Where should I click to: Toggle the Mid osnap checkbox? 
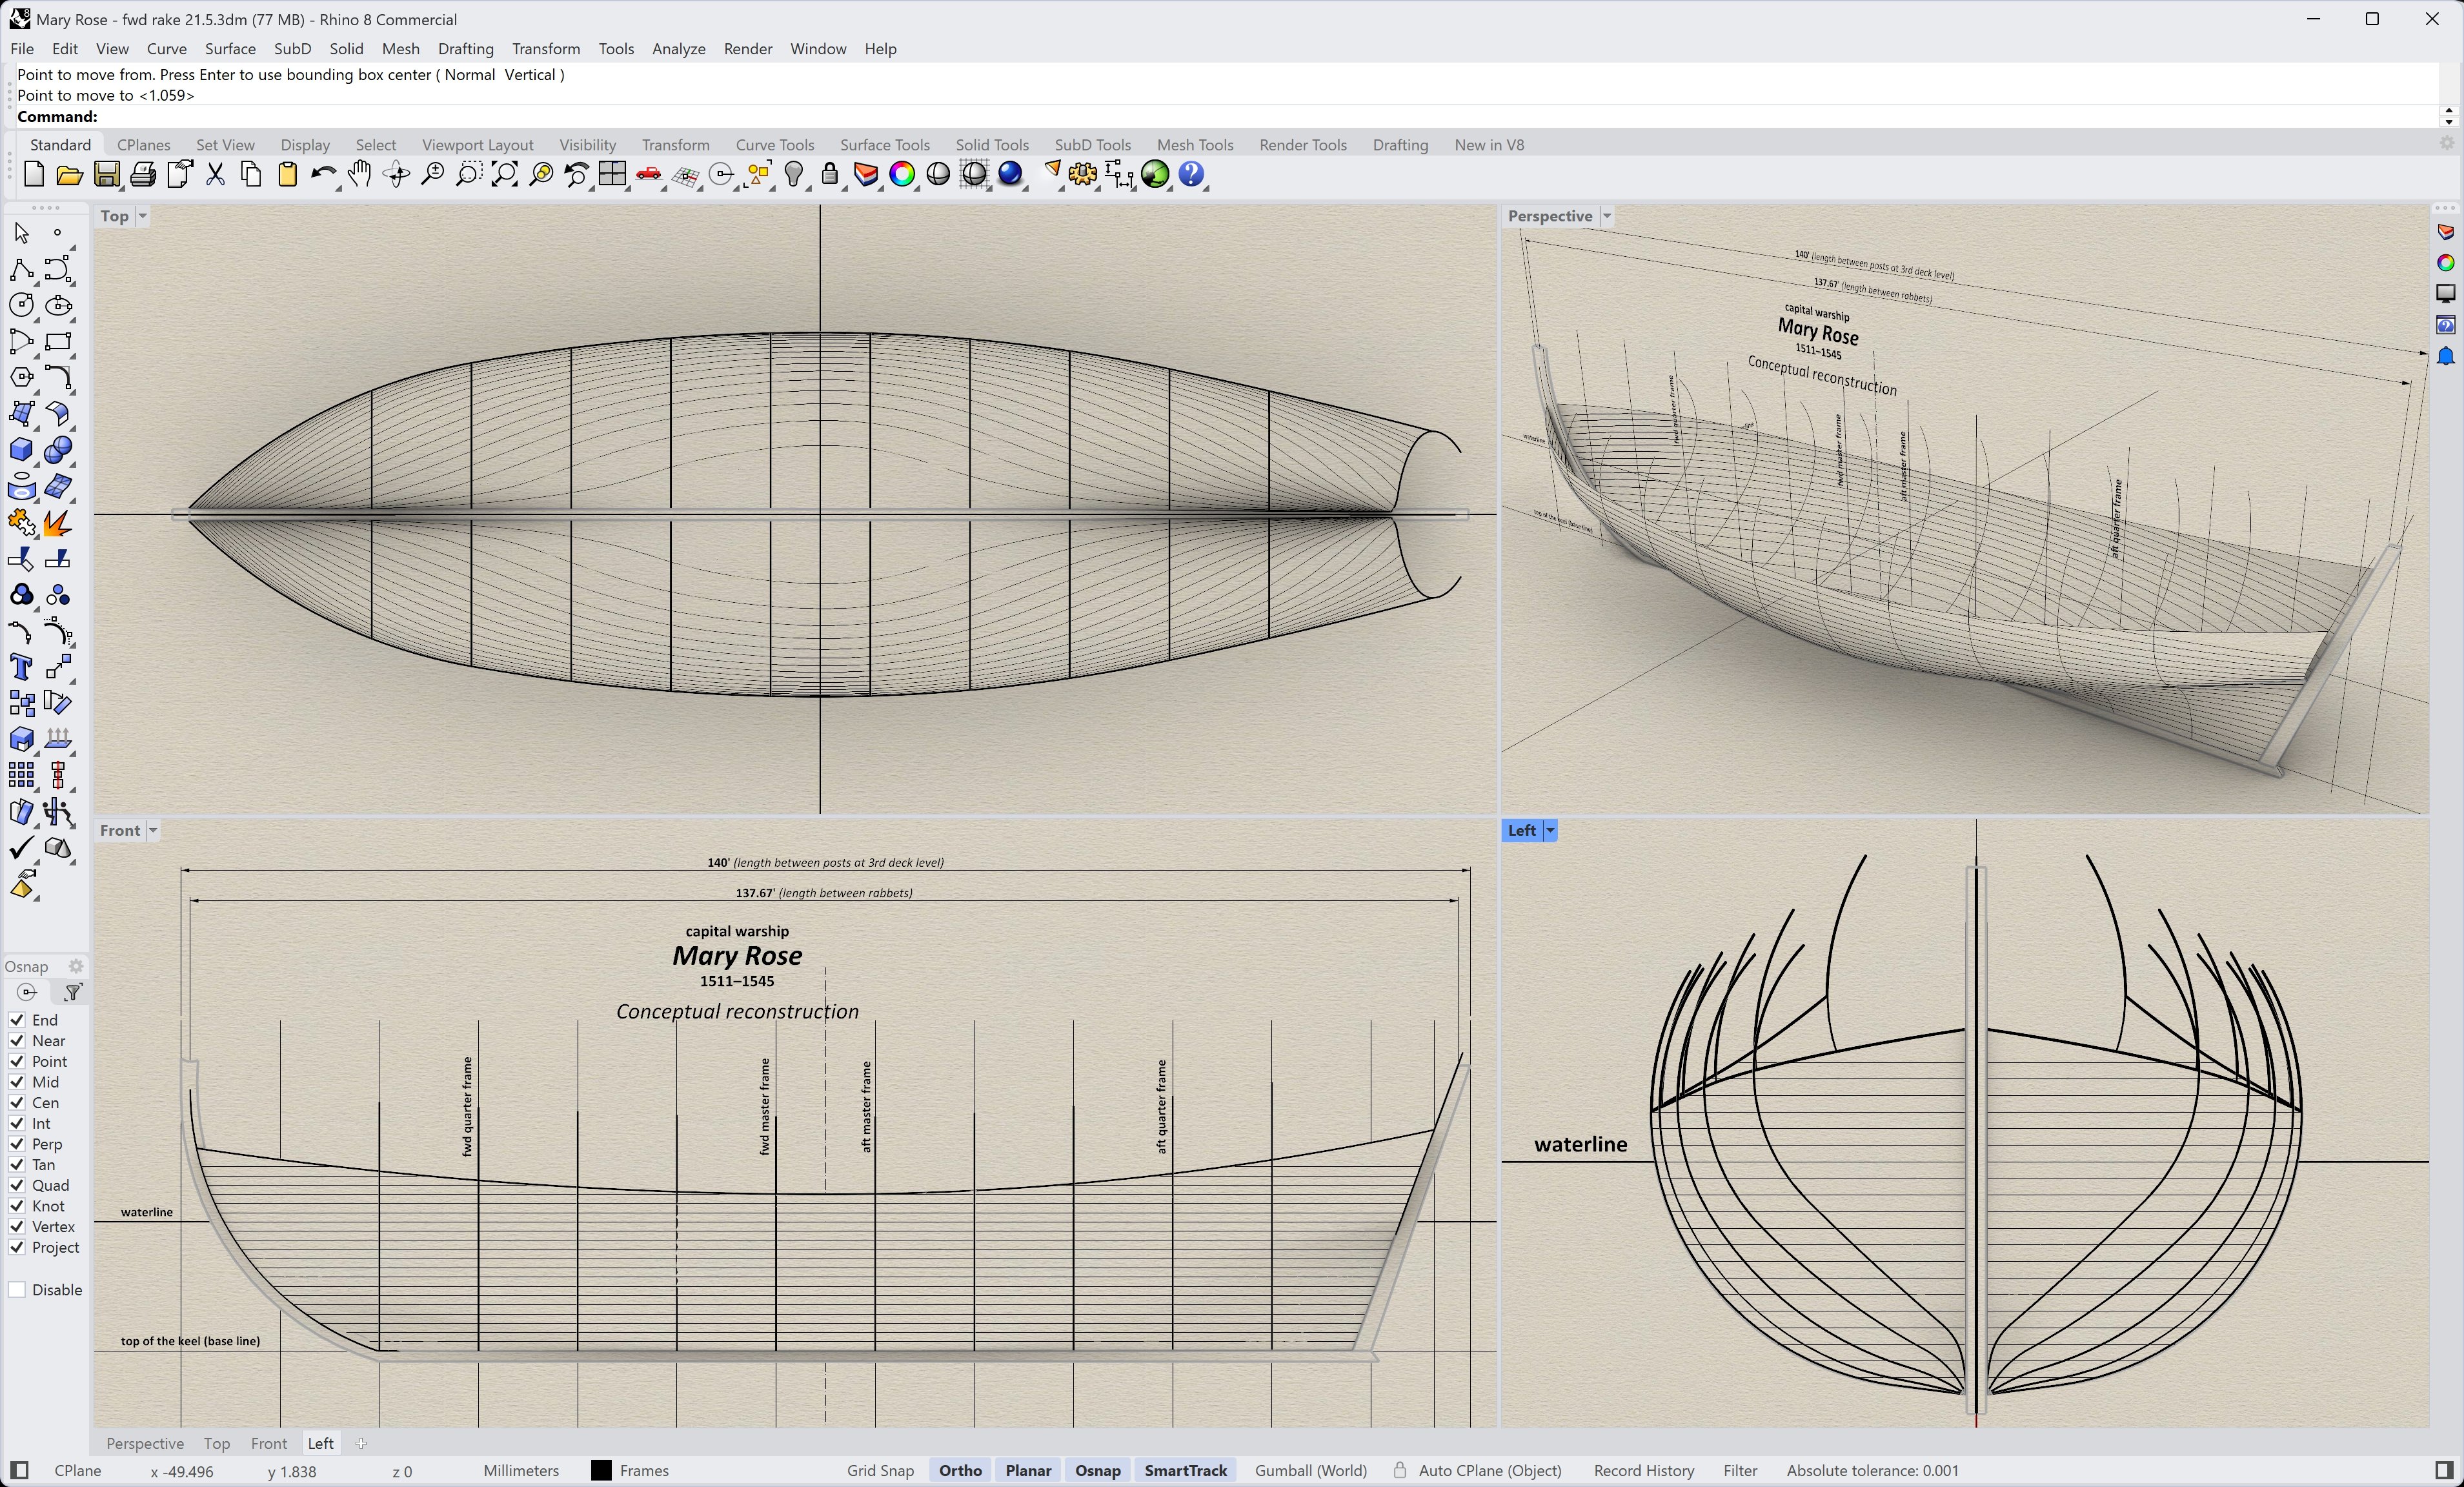(17, 1082)
